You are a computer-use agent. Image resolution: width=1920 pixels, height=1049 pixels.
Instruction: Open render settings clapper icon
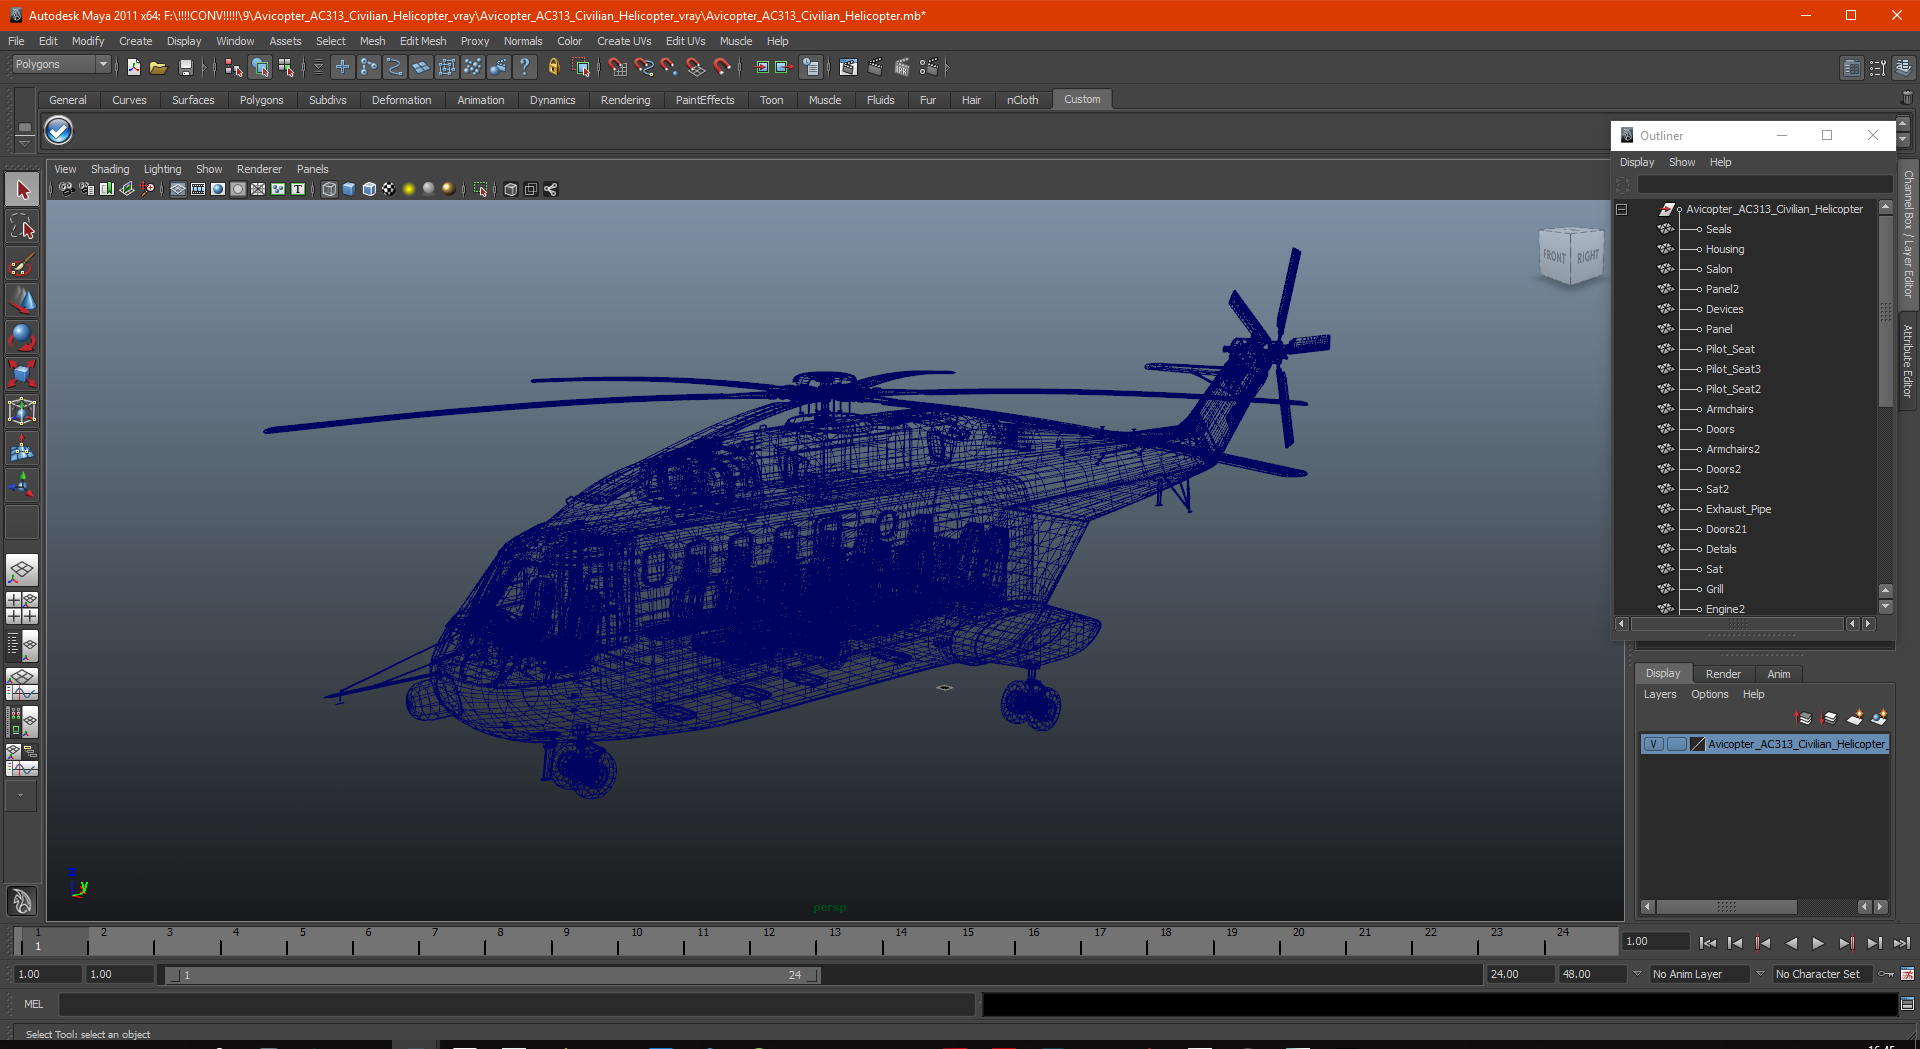929,67
